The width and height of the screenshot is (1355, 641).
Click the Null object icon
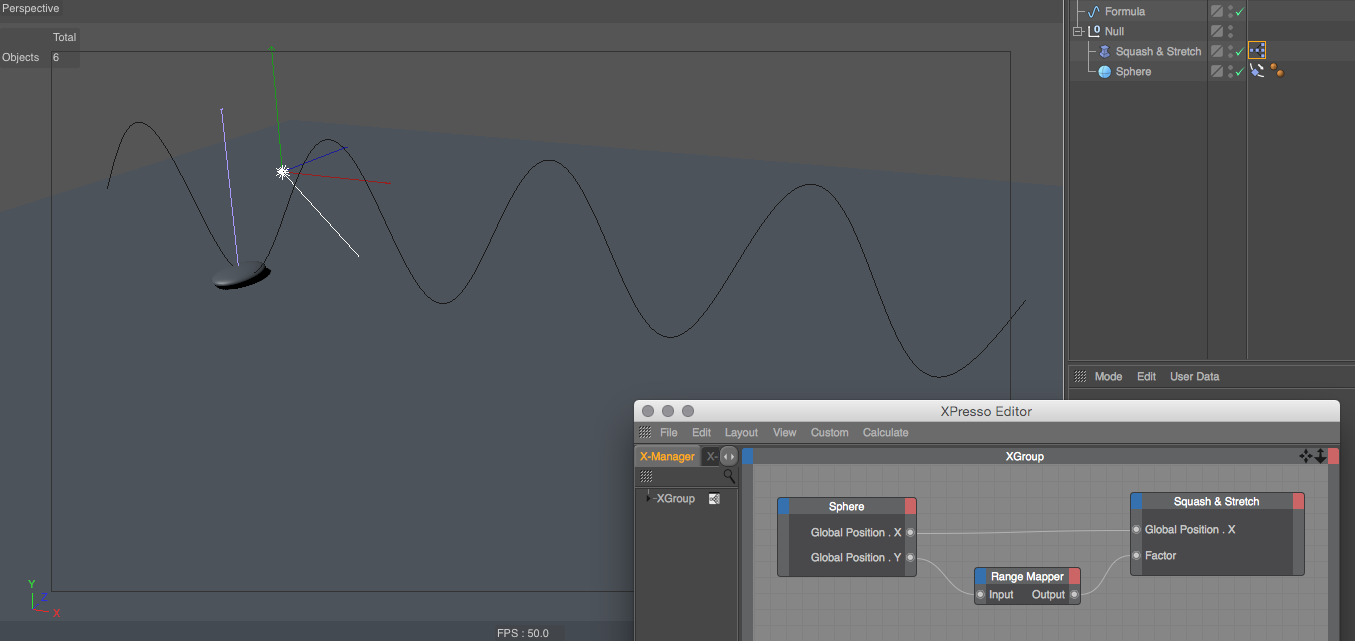[1094, 31]
